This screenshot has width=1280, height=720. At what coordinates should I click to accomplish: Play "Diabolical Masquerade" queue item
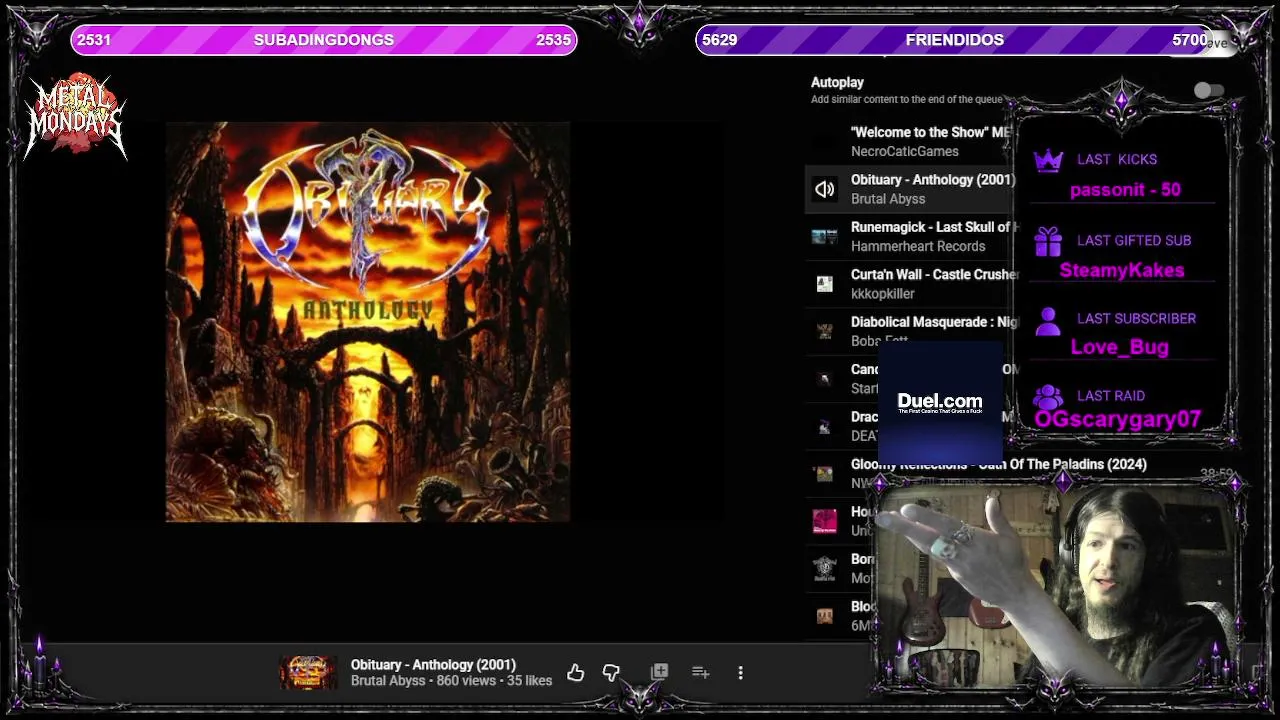click(934, 322)
